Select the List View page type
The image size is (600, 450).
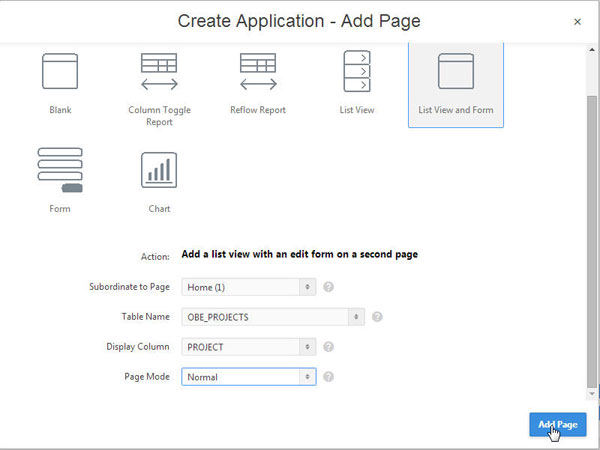click(x=357, y=83)
